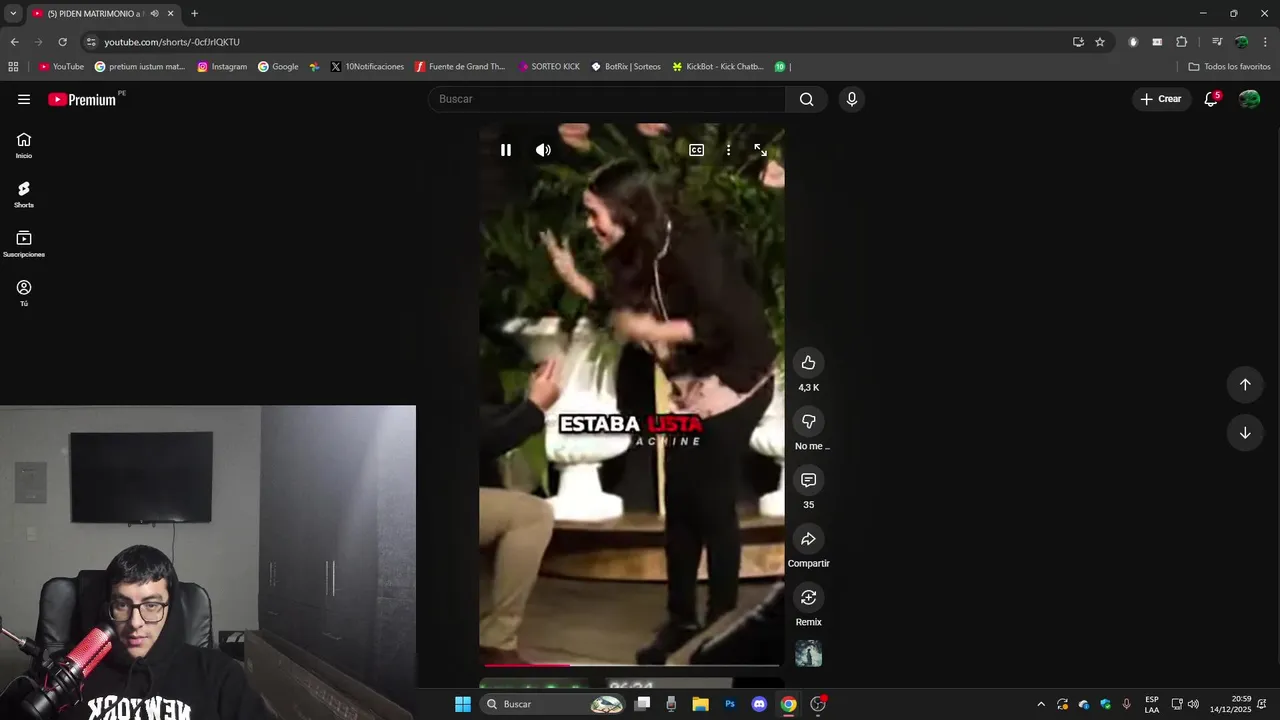Open Chrome media control button
This screenshot has height=720, width=1280.
point(1217,42)
